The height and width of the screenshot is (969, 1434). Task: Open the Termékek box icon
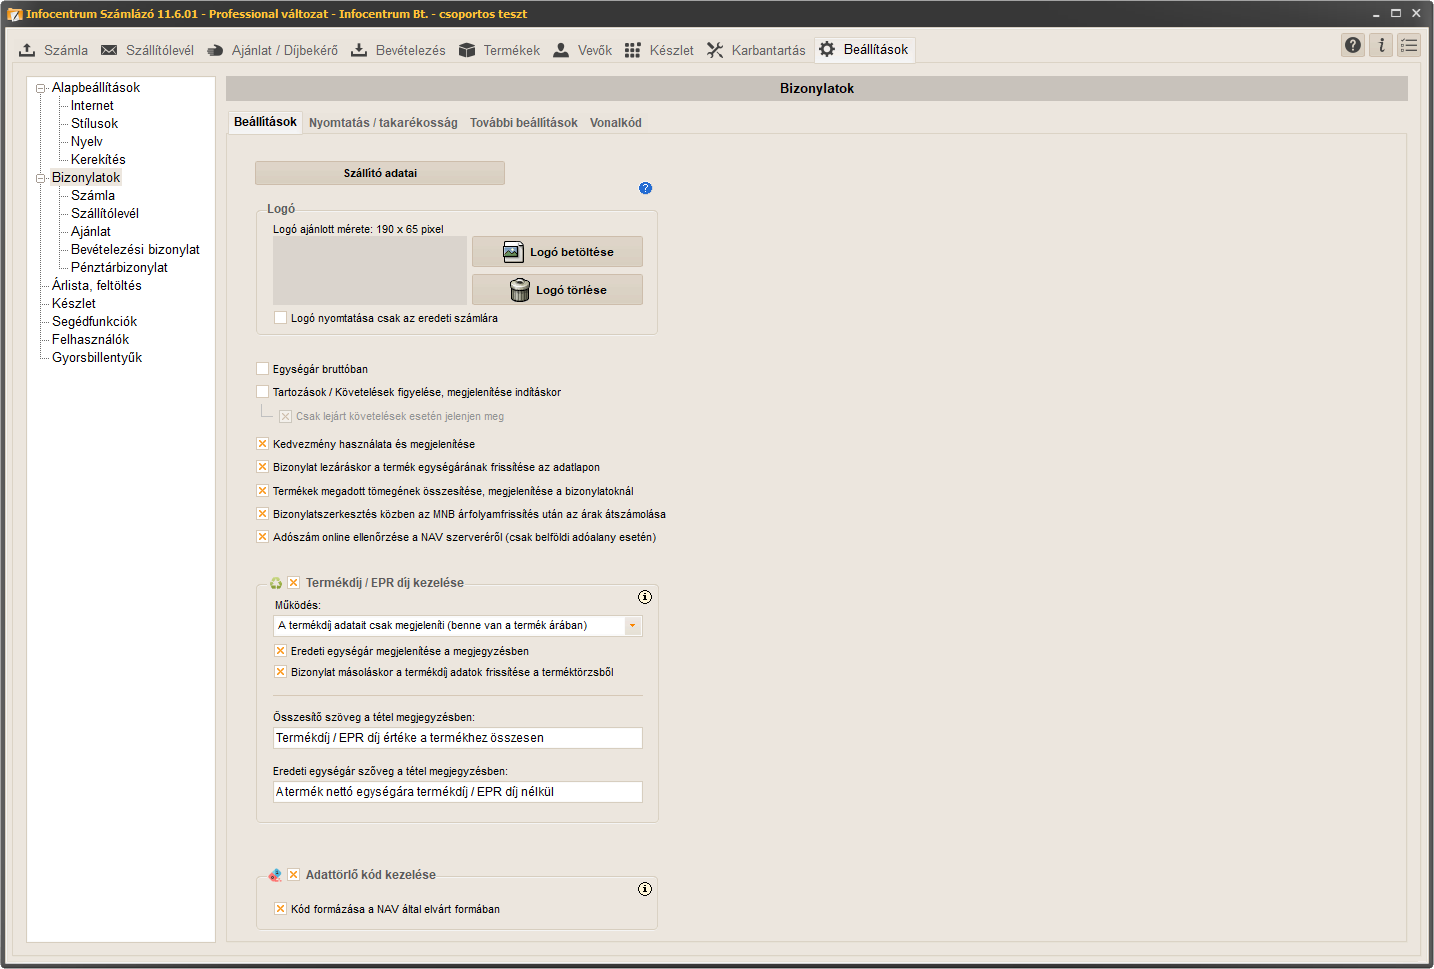(467, 50)
